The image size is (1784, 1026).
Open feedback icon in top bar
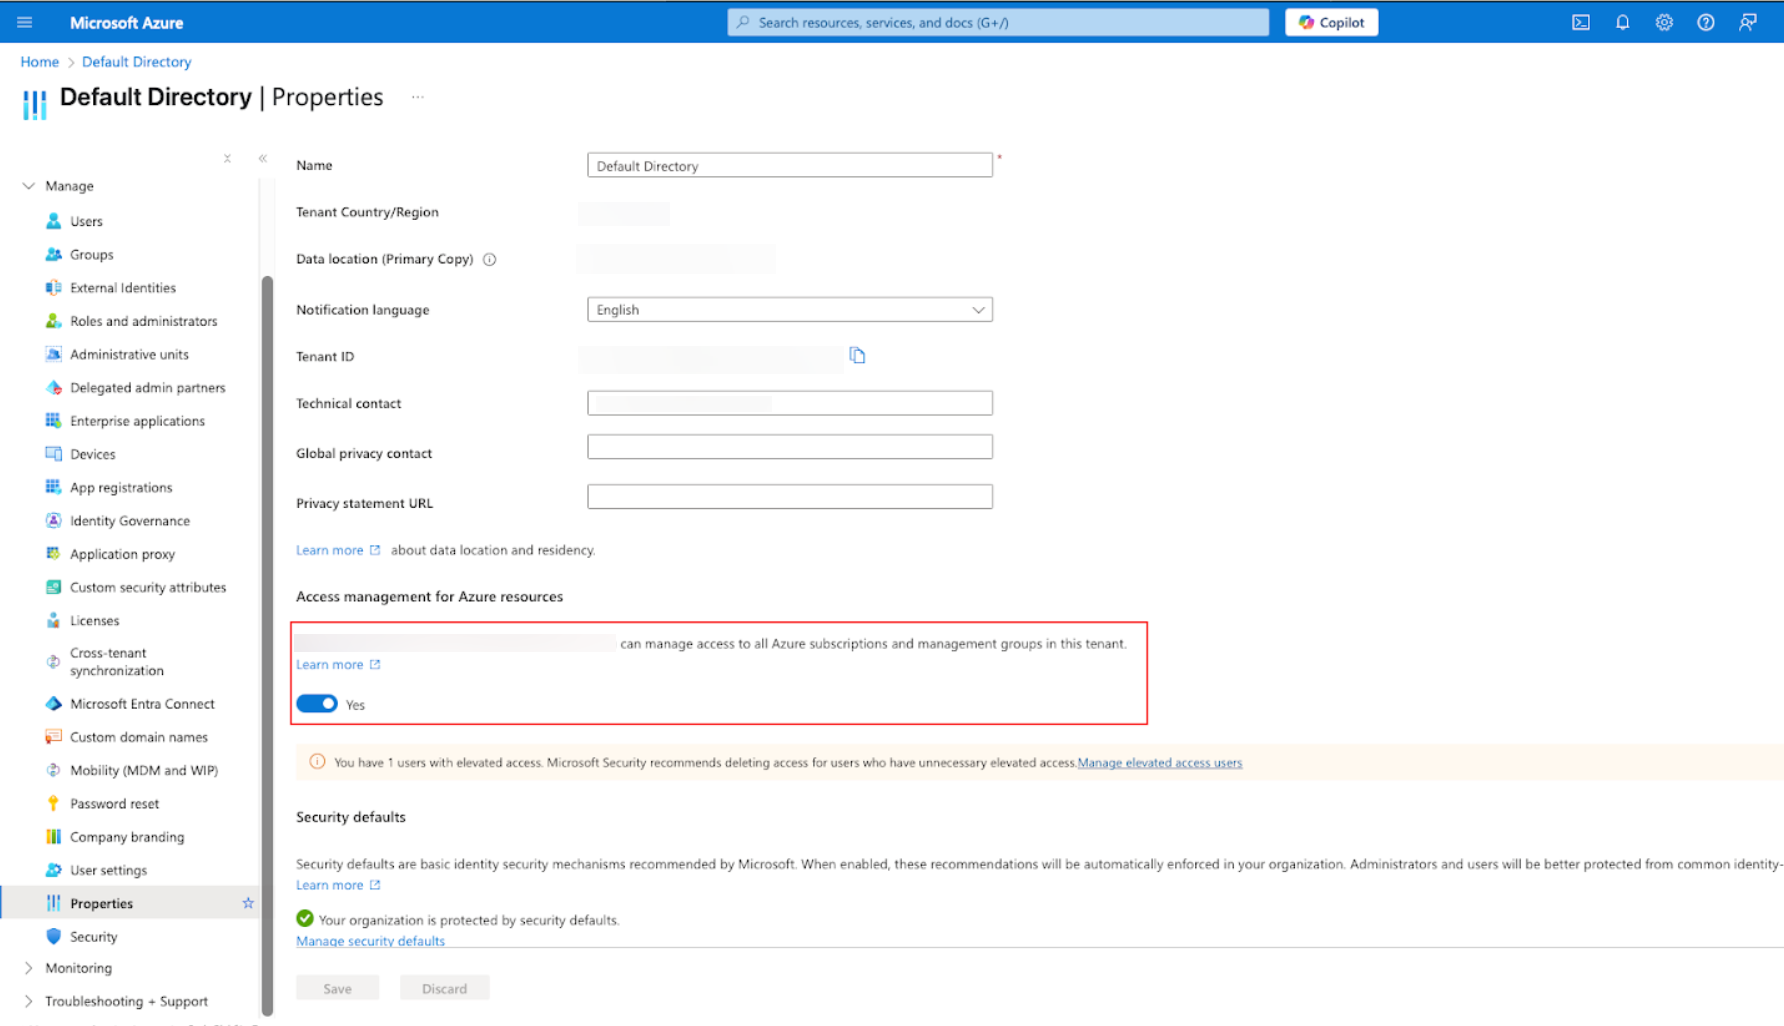[x=1748, y=22]
